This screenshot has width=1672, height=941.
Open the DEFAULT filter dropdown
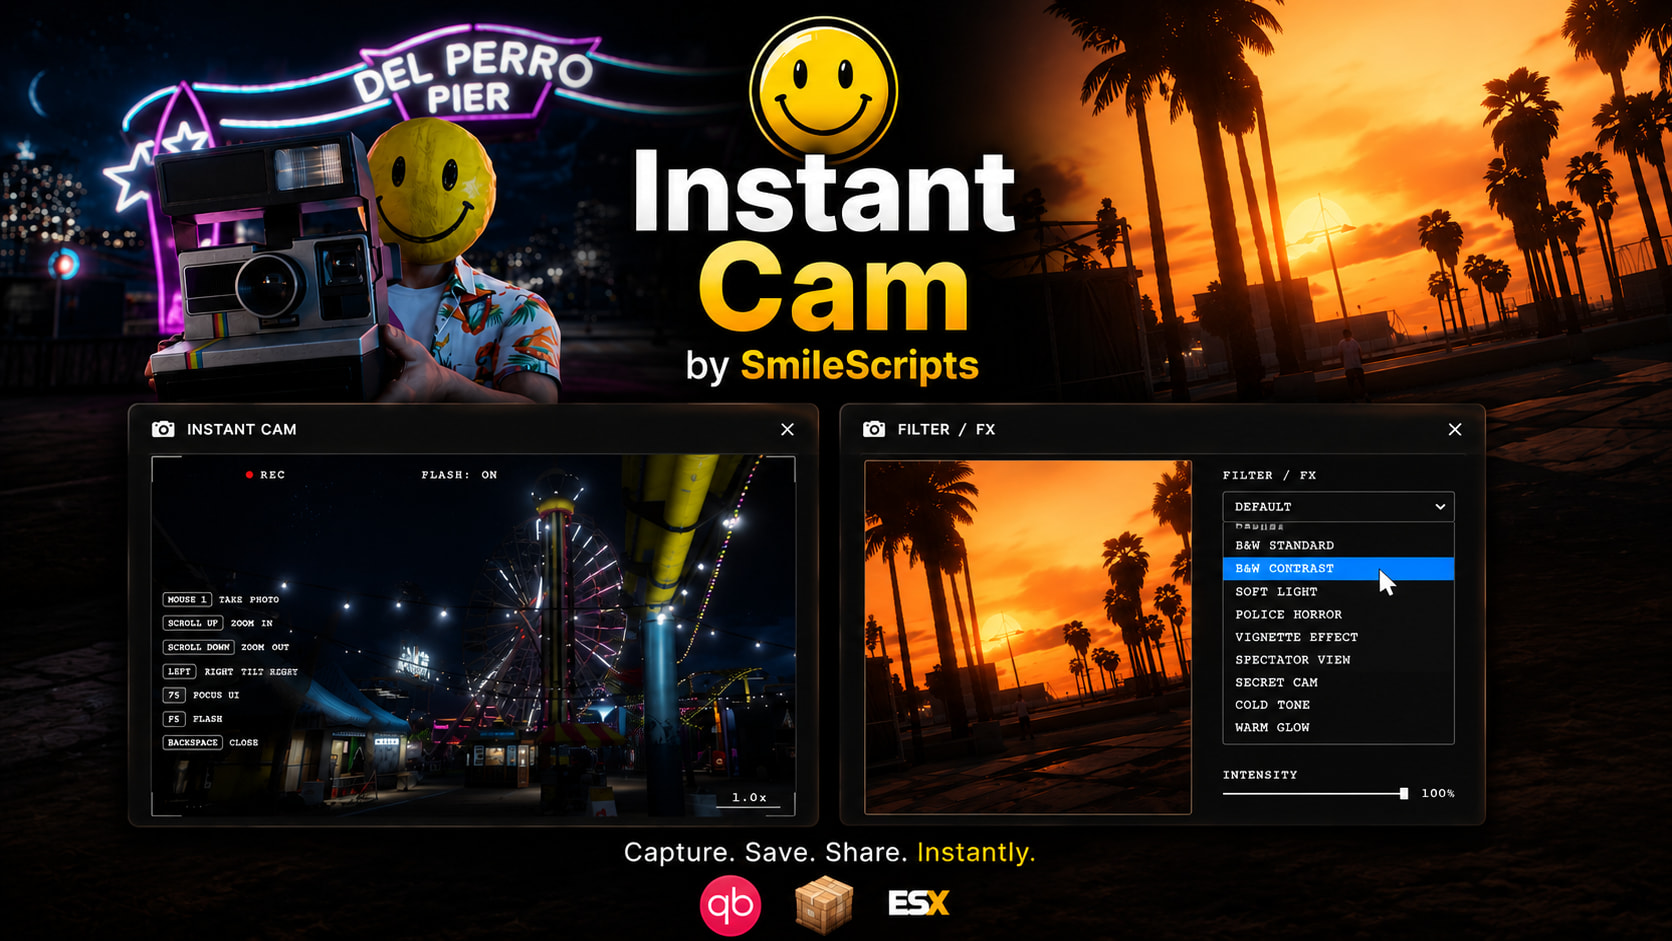(1338, 507)
